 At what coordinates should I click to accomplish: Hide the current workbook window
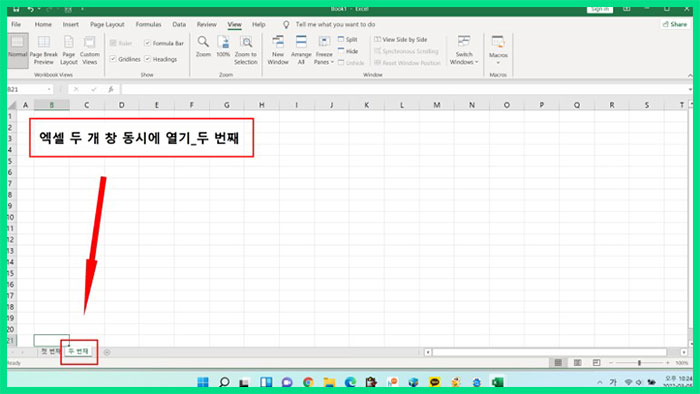(x=348, y=51)
